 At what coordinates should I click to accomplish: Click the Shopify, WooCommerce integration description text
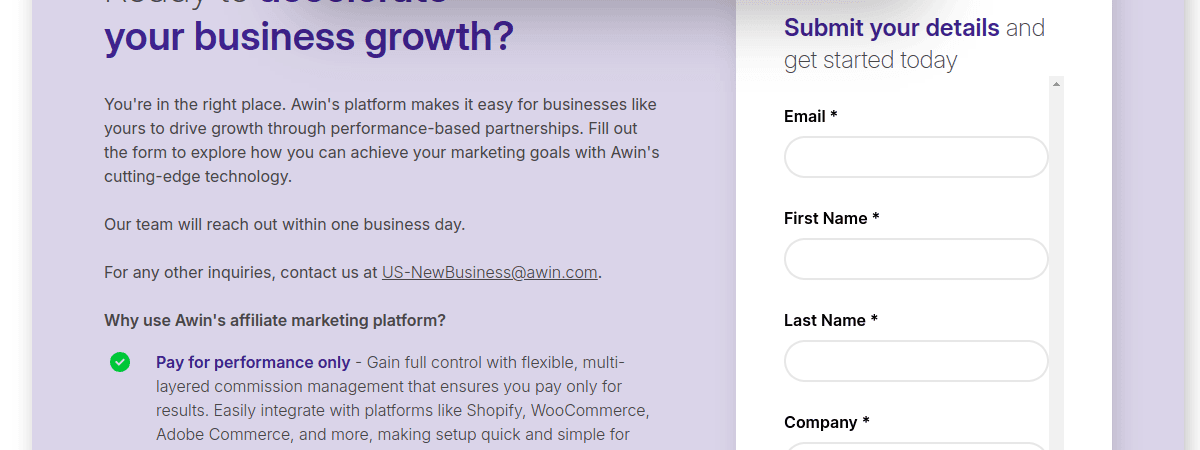coord(403,410)
